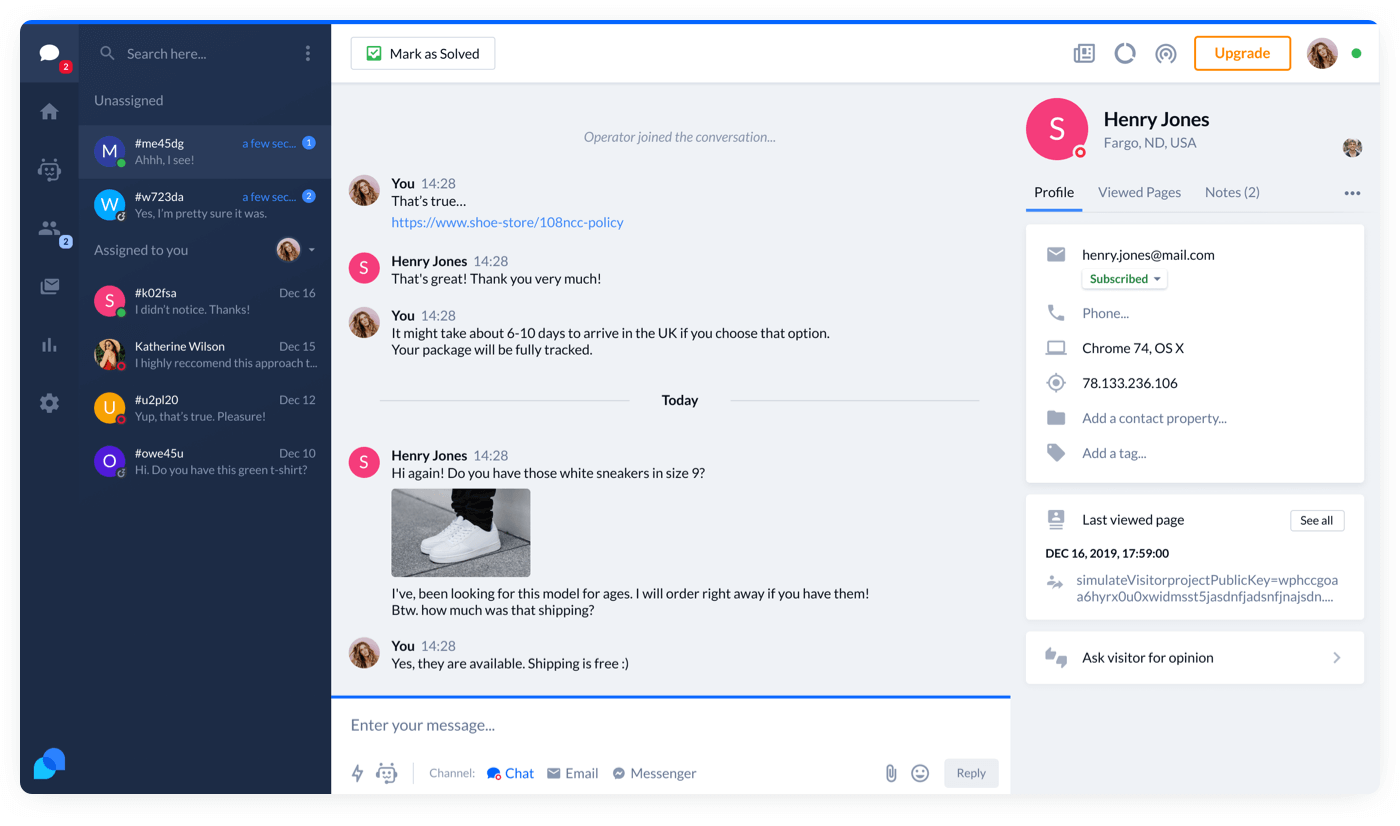Screen dimensions: 1400x826
Task: Select Chat as the reply channel
Action: [x=510, y=773]
